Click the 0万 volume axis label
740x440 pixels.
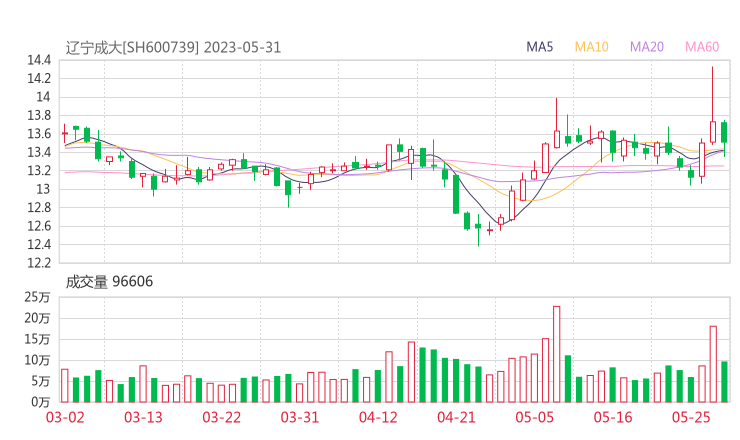tap(41, 402)
